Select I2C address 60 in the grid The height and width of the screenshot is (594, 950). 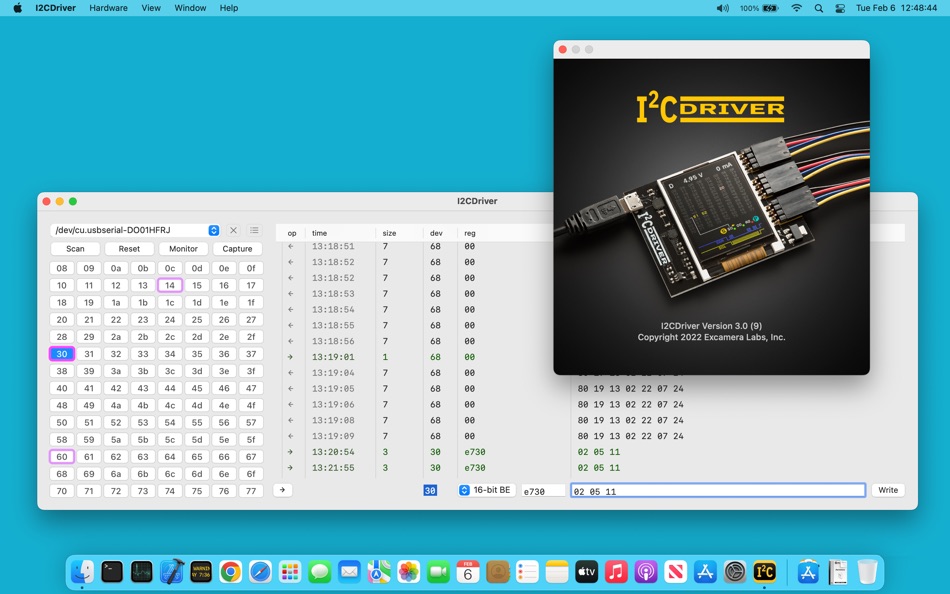(62, 456)
